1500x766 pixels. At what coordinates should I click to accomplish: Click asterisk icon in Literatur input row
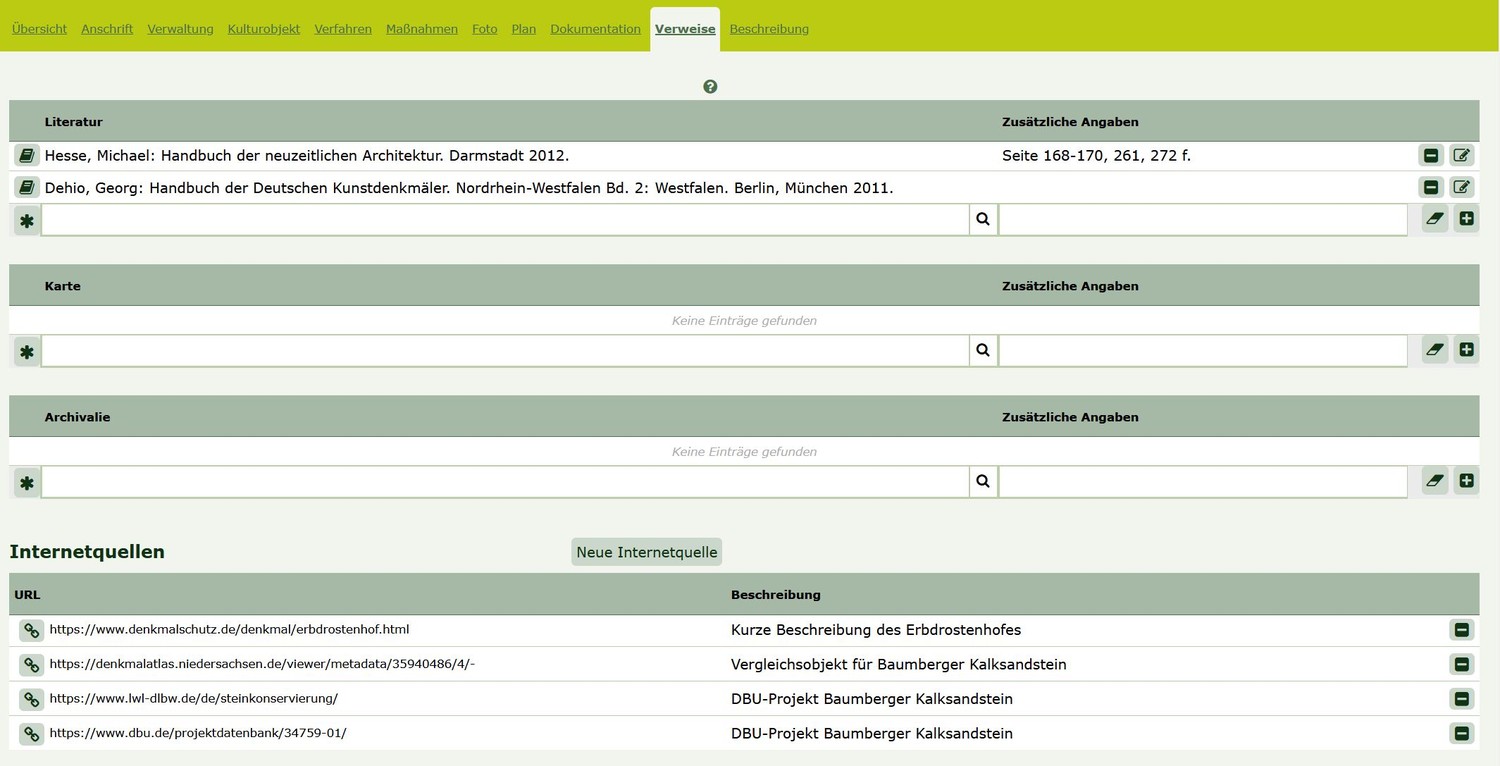(x=27, y=221)
